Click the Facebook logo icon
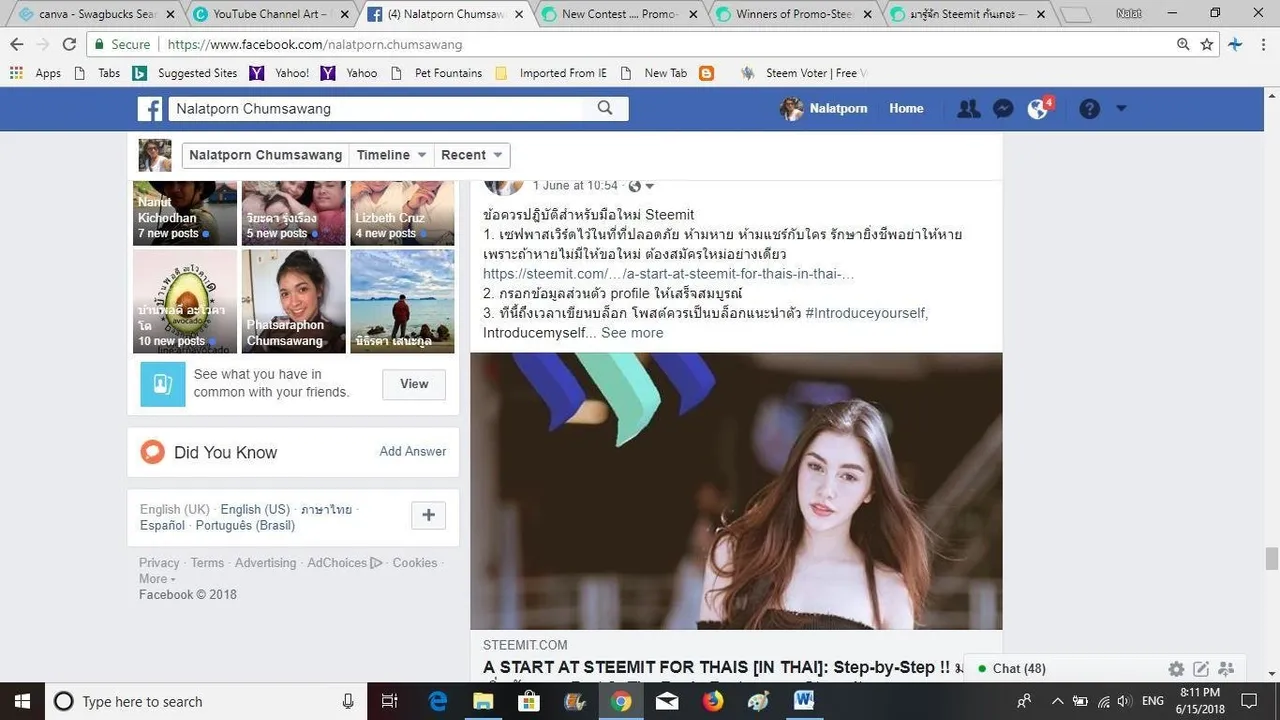Image resolution: width=1280 pixels, height=720 pixels. (150, 109)
